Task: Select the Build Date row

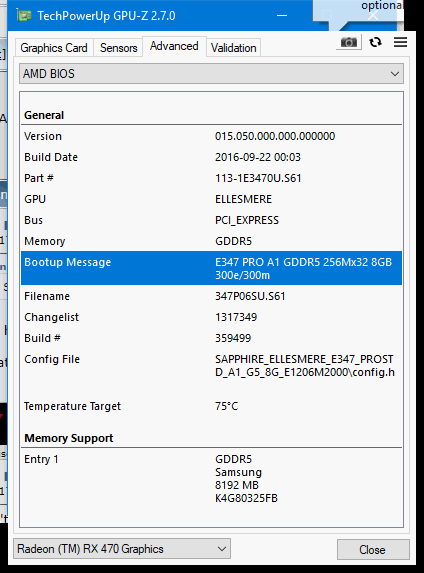Action: click(211, 157)
